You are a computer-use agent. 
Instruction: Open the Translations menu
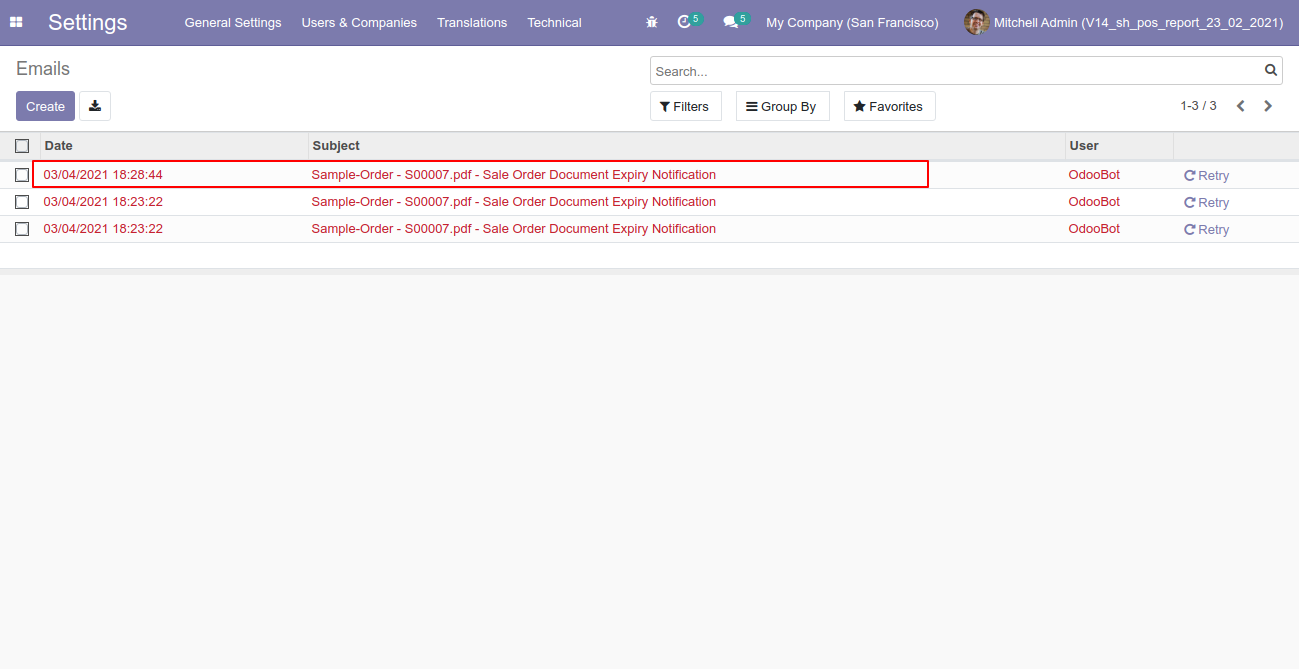[x=472, y=22]
